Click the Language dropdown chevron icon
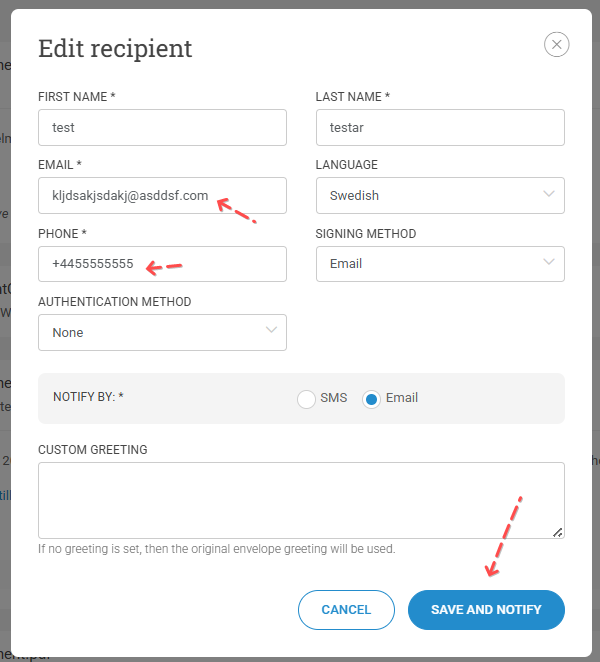The width and height of the screenshot is (600, 662). pos(548,194)
